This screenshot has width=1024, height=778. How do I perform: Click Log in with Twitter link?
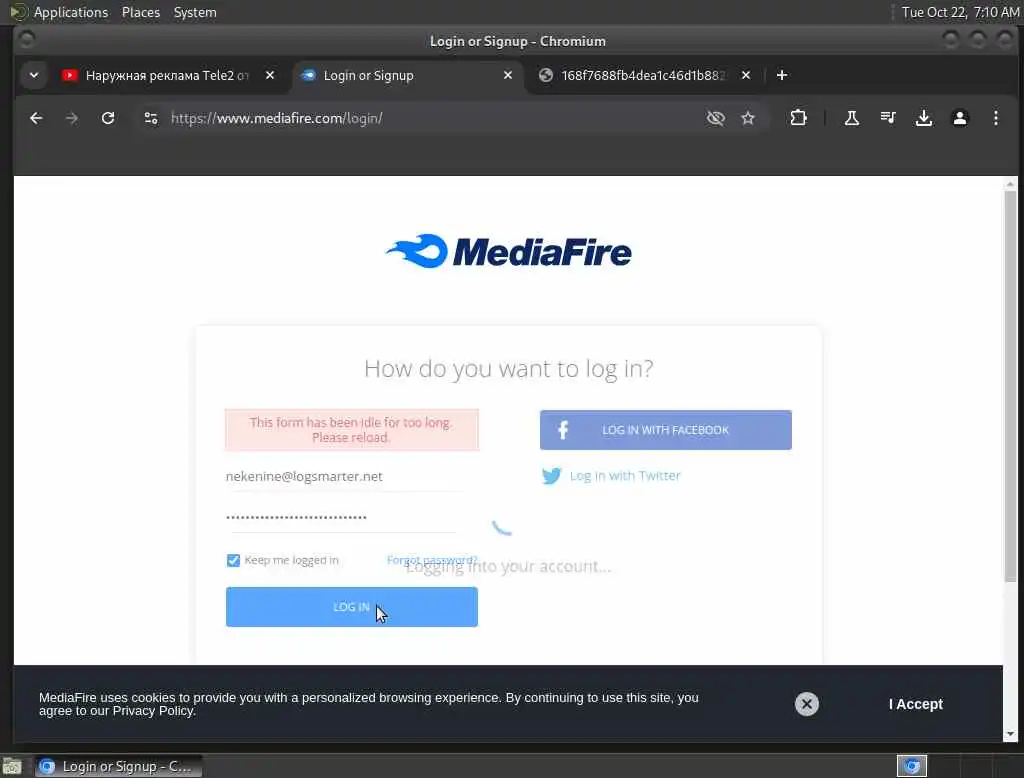[x=625, y=476]
